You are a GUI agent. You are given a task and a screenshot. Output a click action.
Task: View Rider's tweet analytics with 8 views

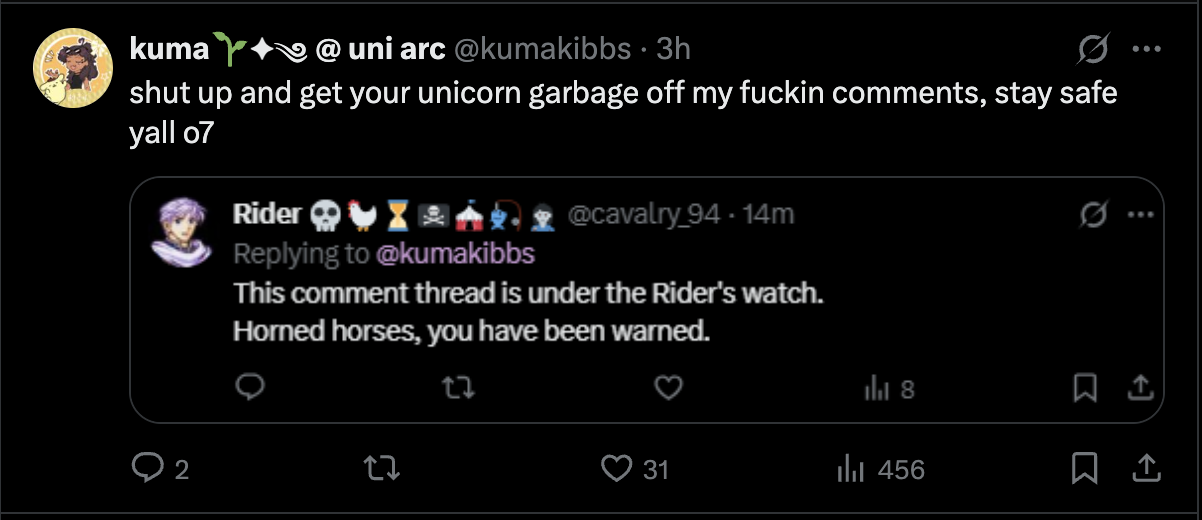click(877, 387)
